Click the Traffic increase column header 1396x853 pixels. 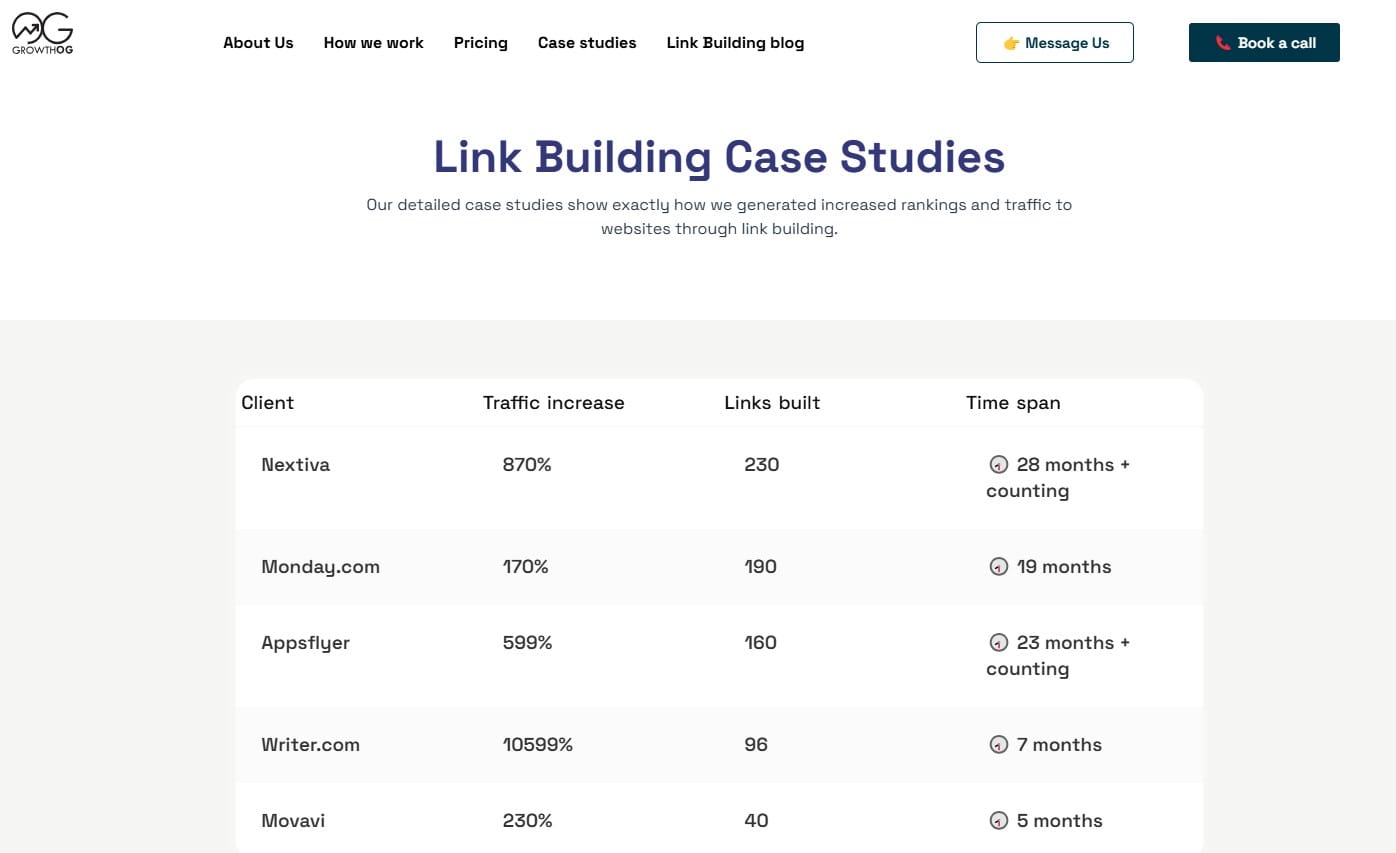(x=553, y=403)
